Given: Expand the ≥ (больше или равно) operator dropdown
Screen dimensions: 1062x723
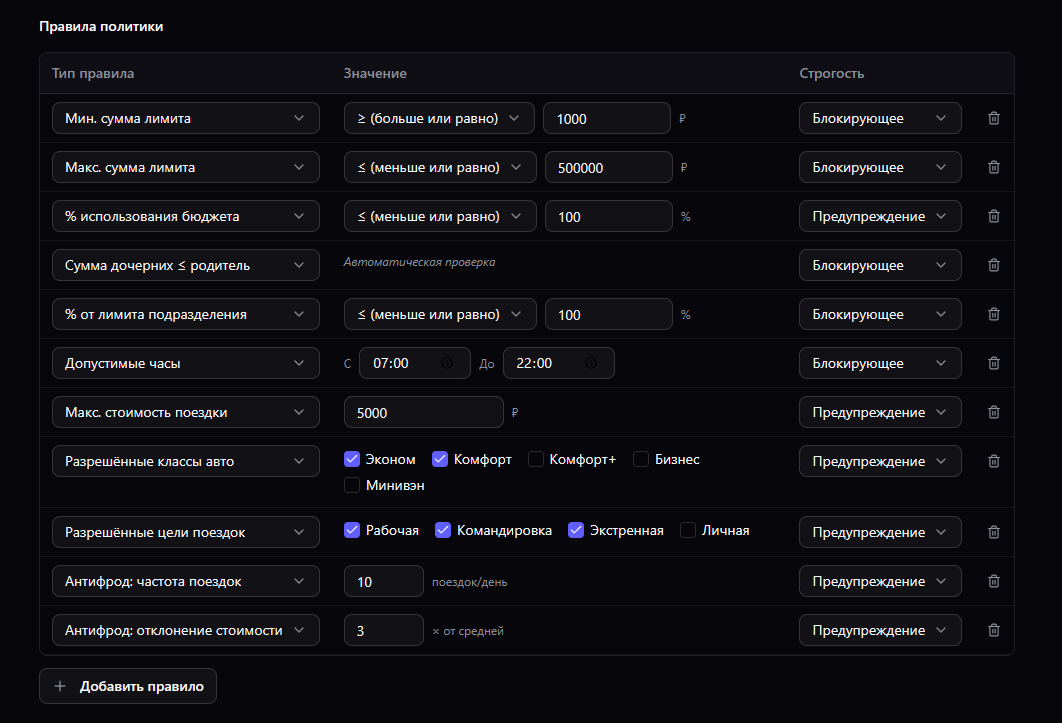Looking at the screenshot, I should pos(439,118).
